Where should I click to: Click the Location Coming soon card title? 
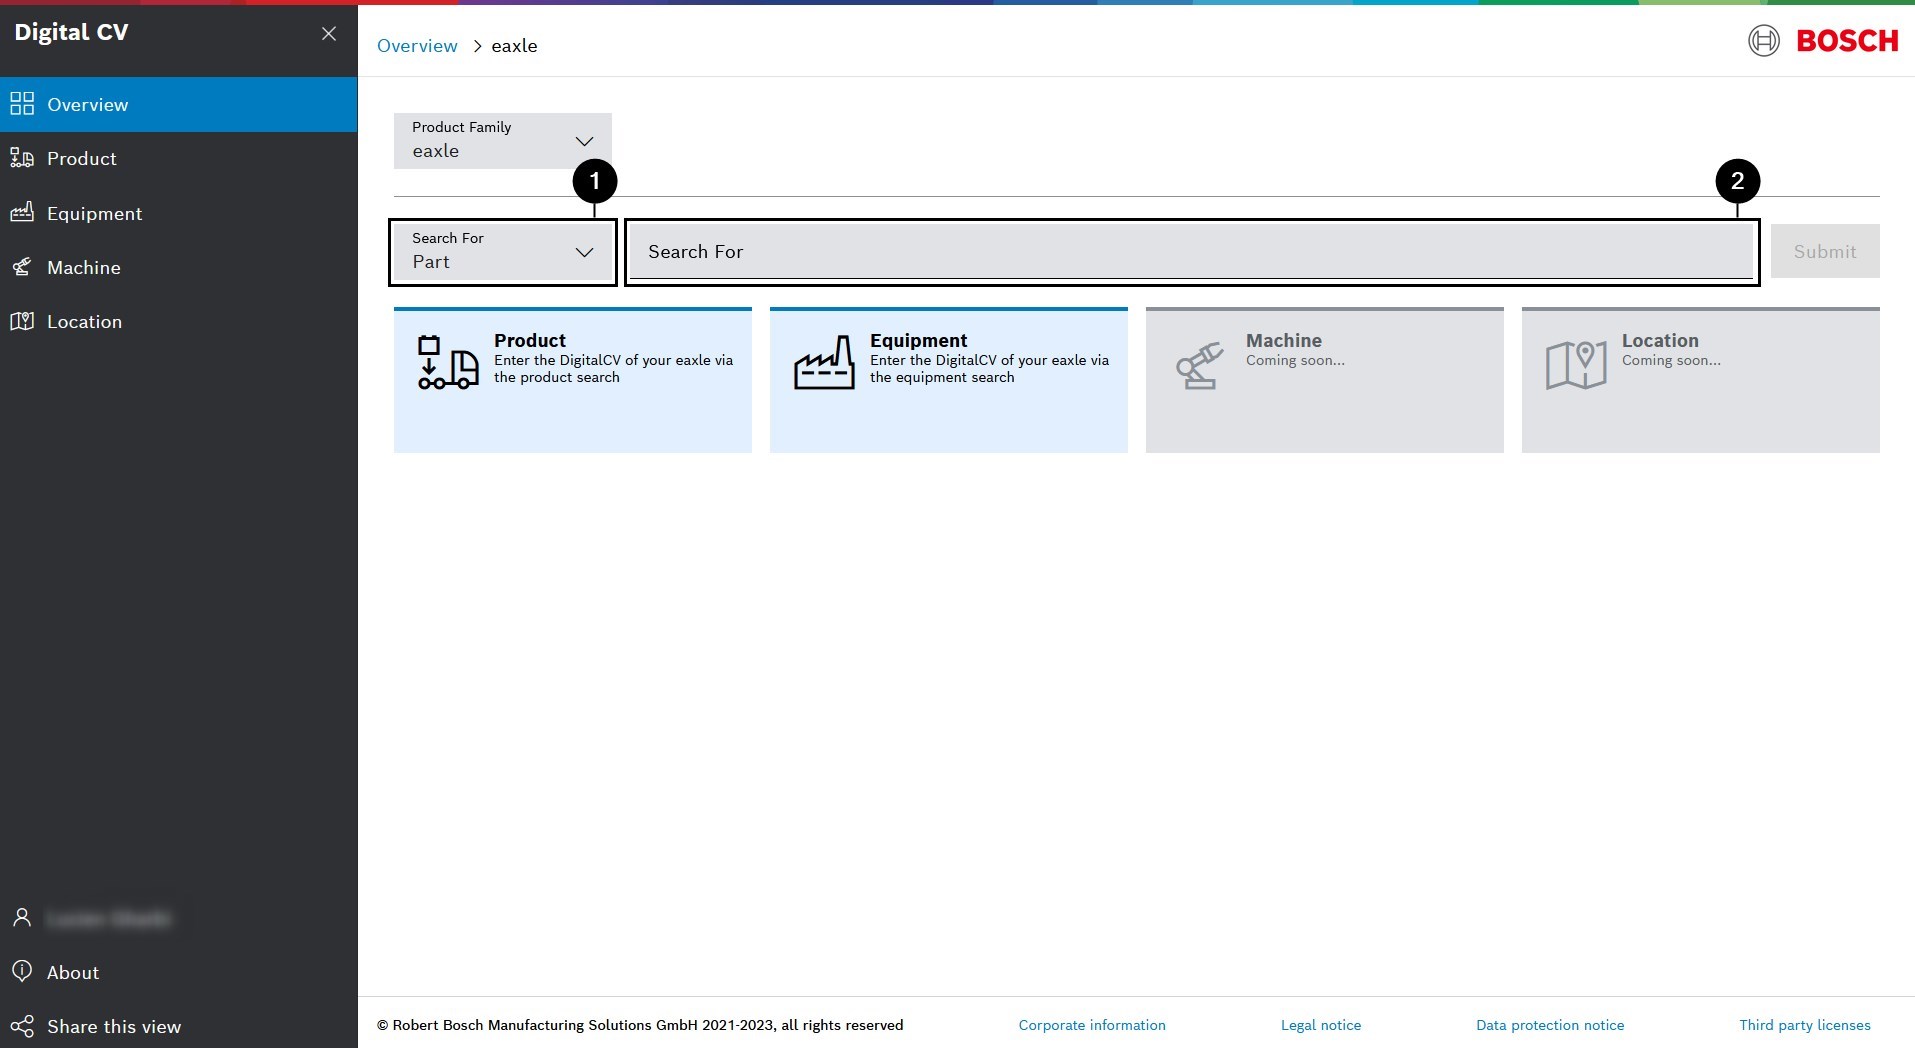tap(1660, 341)
